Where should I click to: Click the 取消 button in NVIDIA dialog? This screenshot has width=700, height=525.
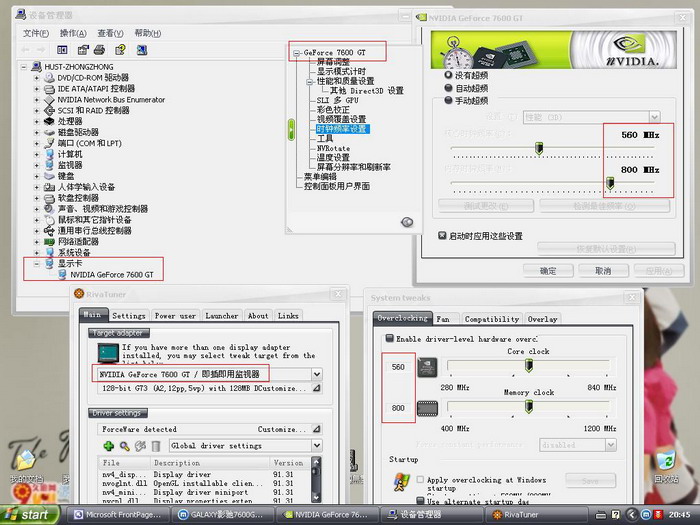603,271
